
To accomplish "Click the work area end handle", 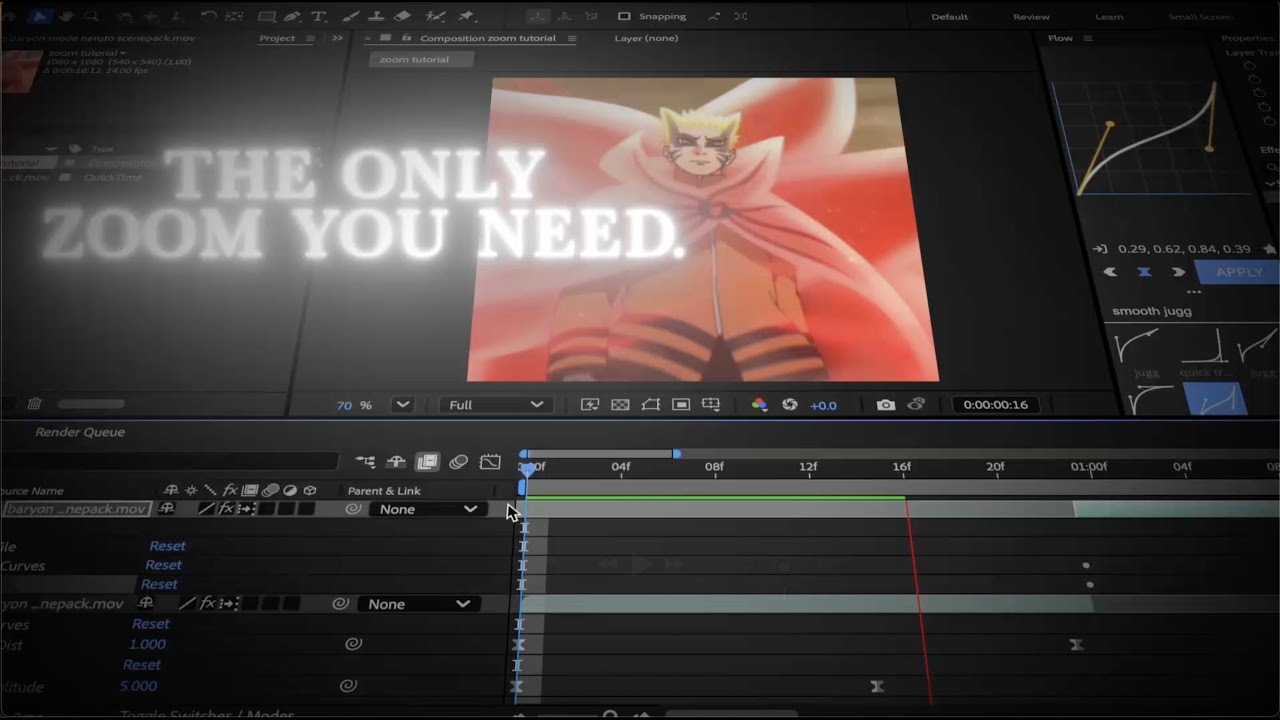I will 676,454.
